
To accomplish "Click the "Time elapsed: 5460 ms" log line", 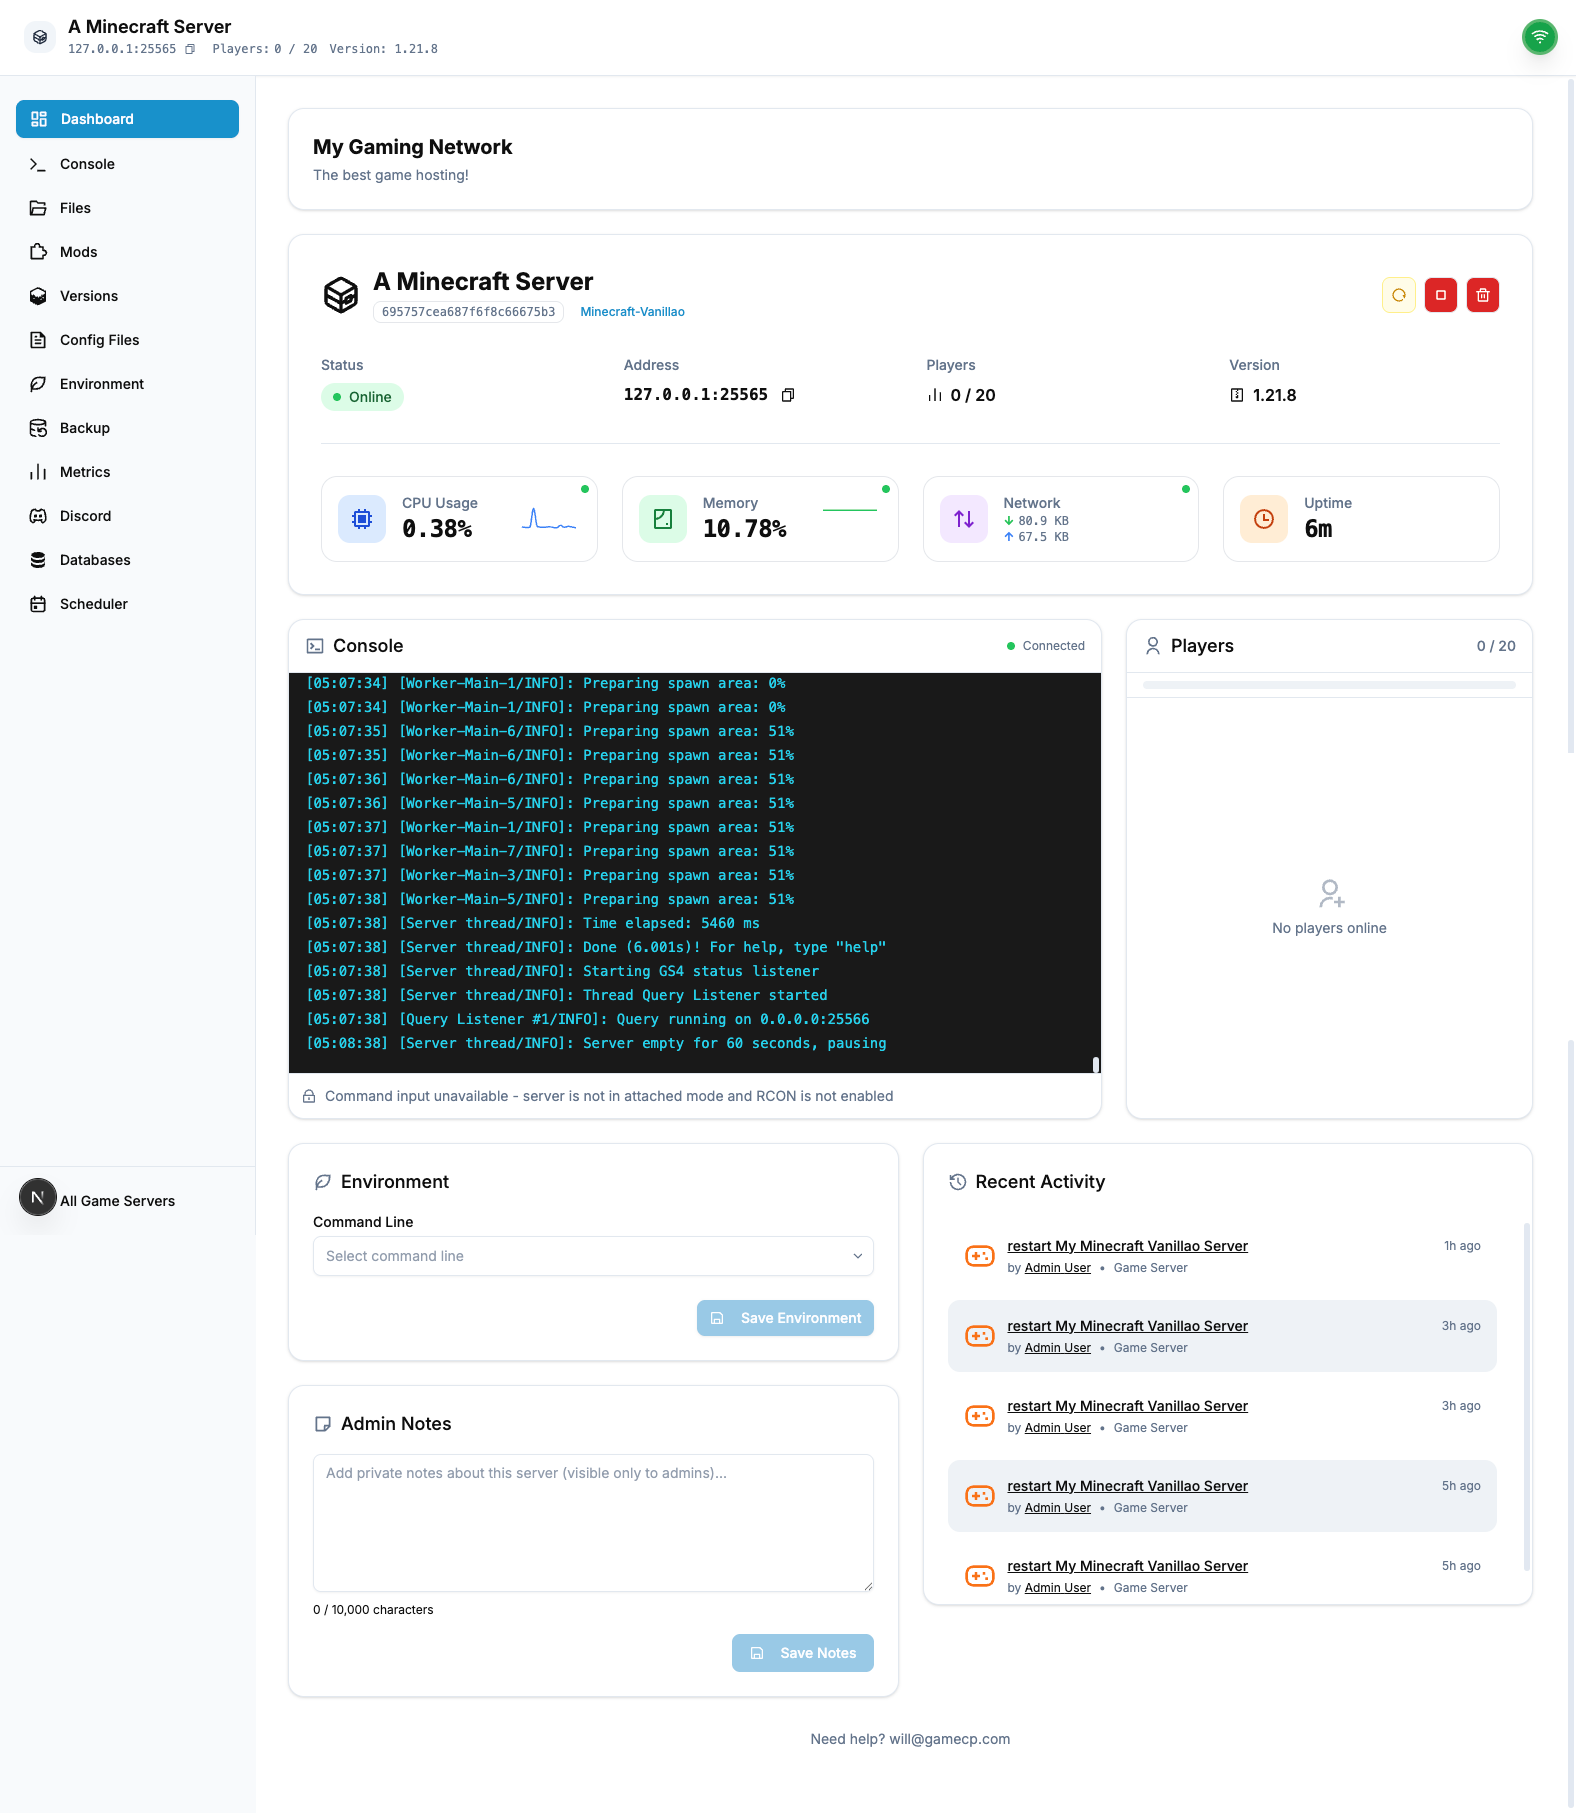I will (x=533, y=923).
